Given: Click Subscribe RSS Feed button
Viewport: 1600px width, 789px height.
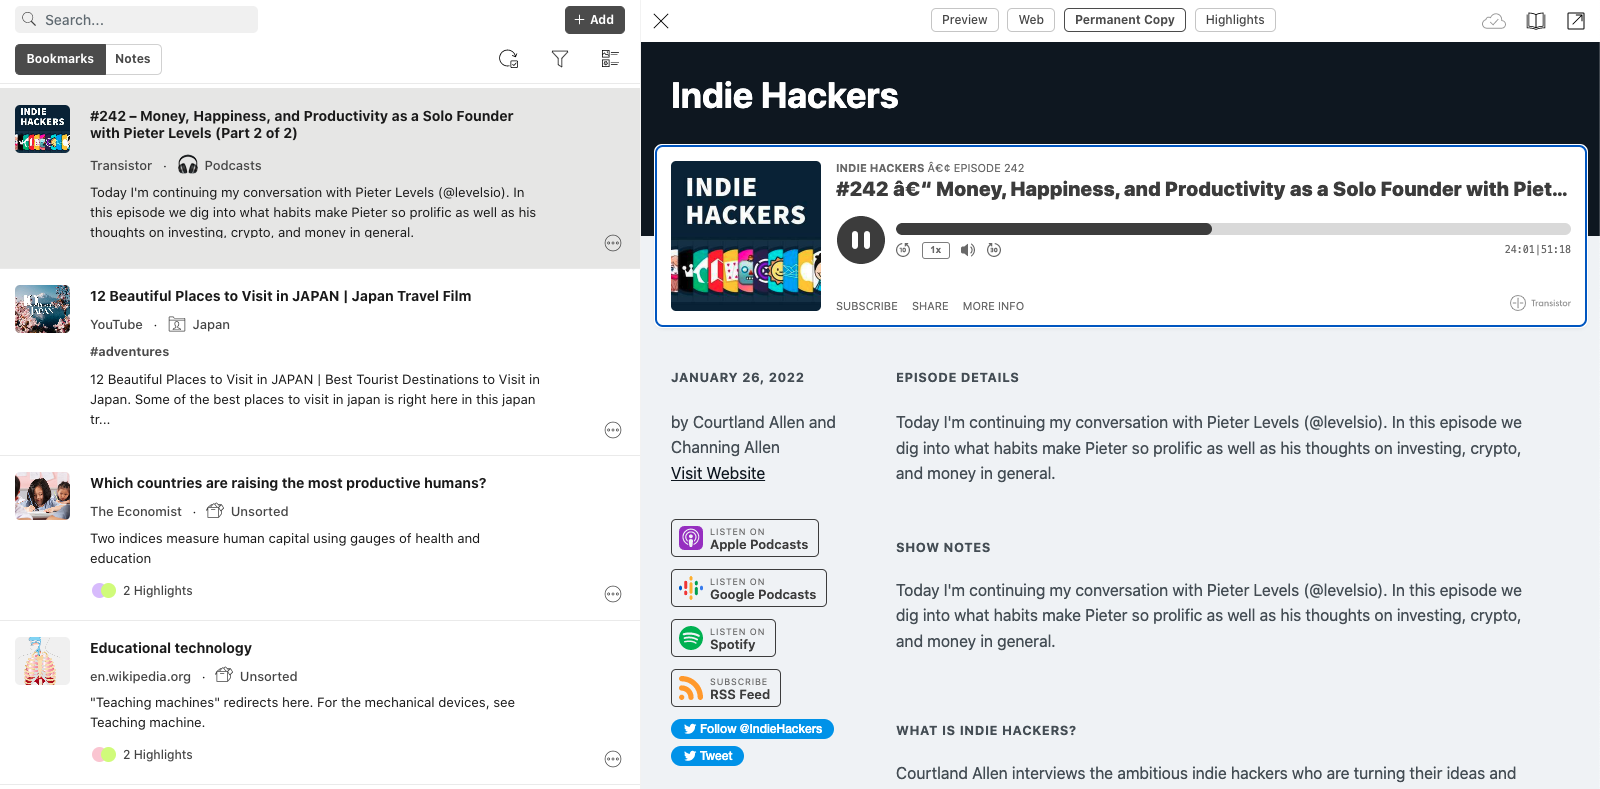Looking at the screenshot, I should [726, 688].
